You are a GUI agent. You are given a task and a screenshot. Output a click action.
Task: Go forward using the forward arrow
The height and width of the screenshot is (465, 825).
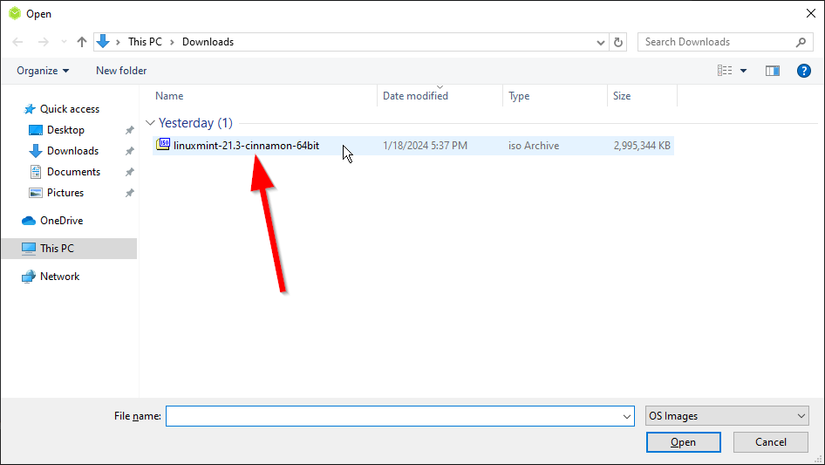(x=43, y=42)
